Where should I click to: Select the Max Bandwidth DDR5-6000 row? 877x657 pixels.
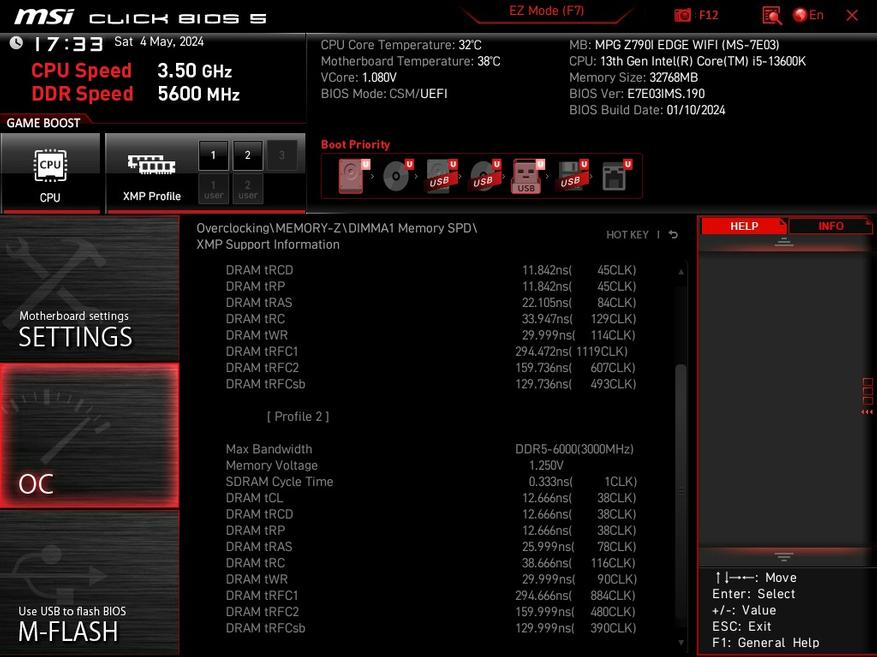[431, 449]
